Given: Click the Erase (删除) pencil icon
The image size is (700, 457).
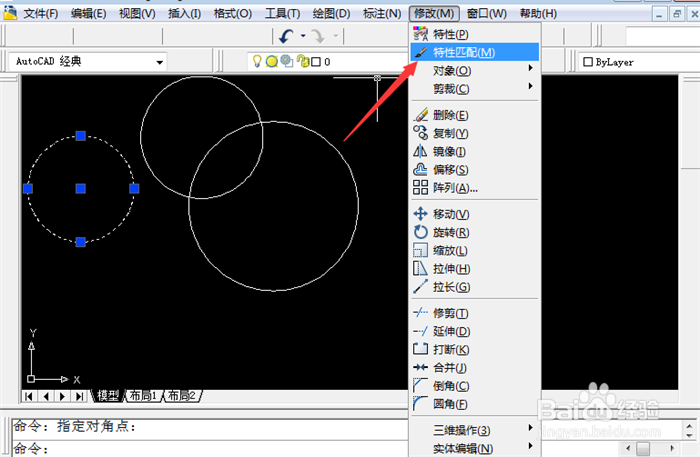Looking at the screenshot, I should 420,115.
